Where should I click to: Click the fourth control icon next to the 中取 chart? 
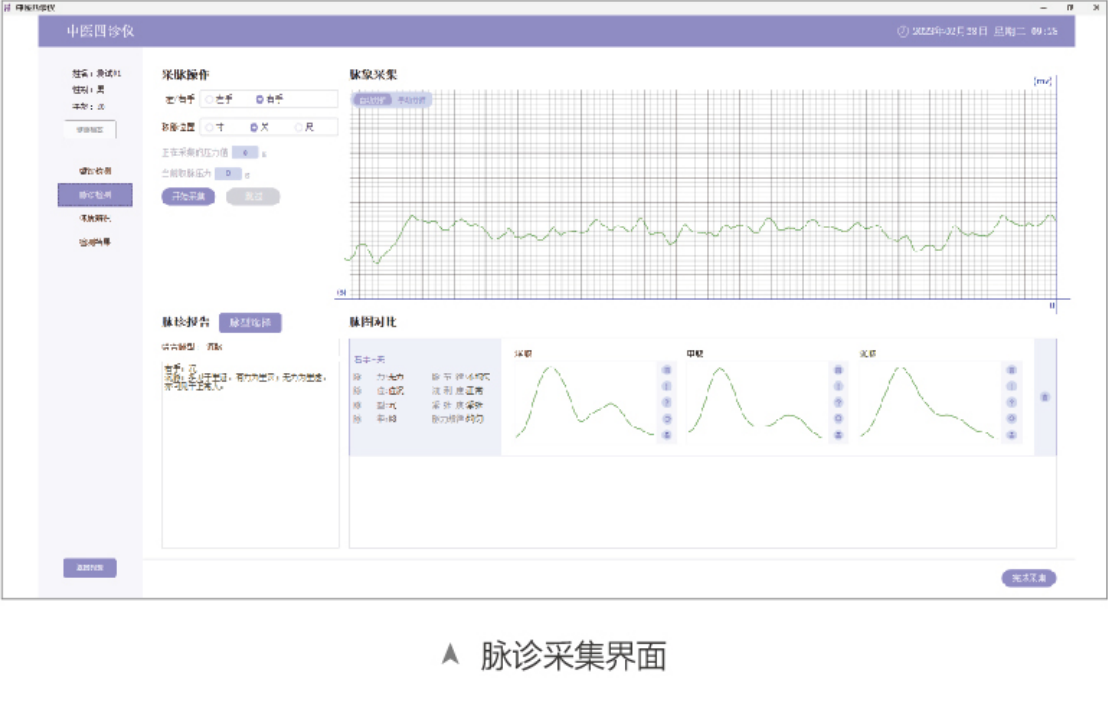click(837, 418)
